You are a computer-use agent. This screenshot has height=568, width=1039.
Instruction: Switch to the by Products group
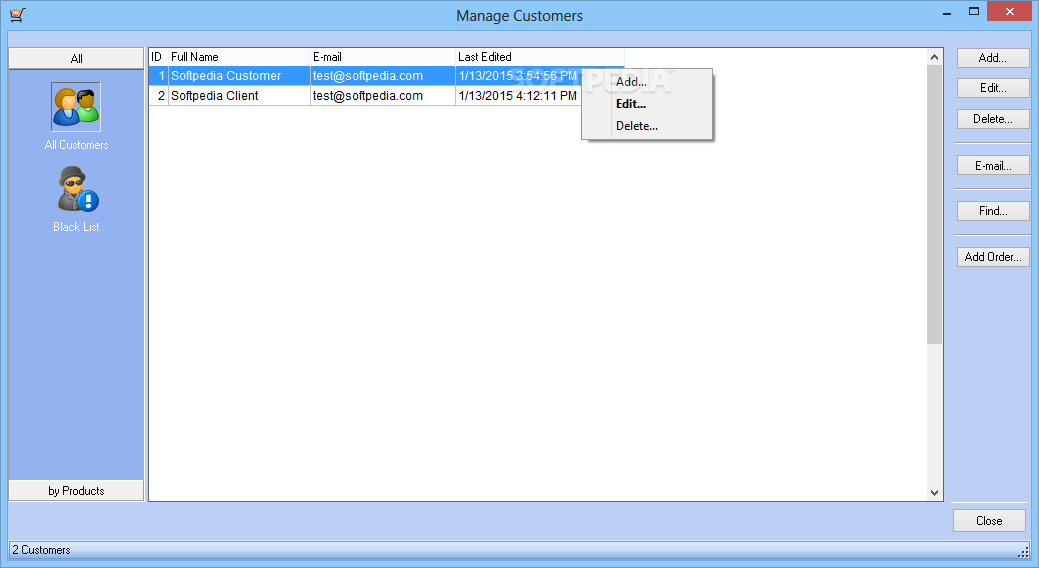[x=76, y=490]
